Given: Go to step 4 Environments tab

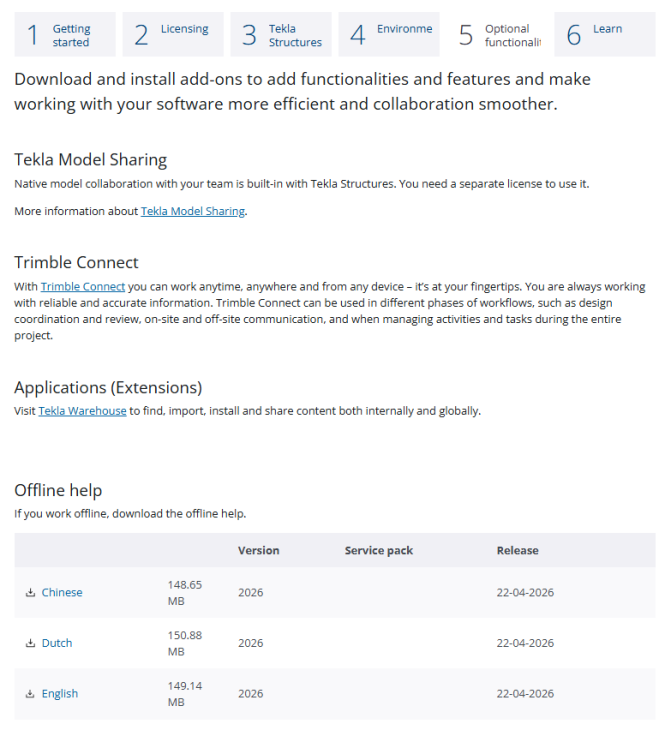Looking at the screenshot, I should [x=389, y=34].
